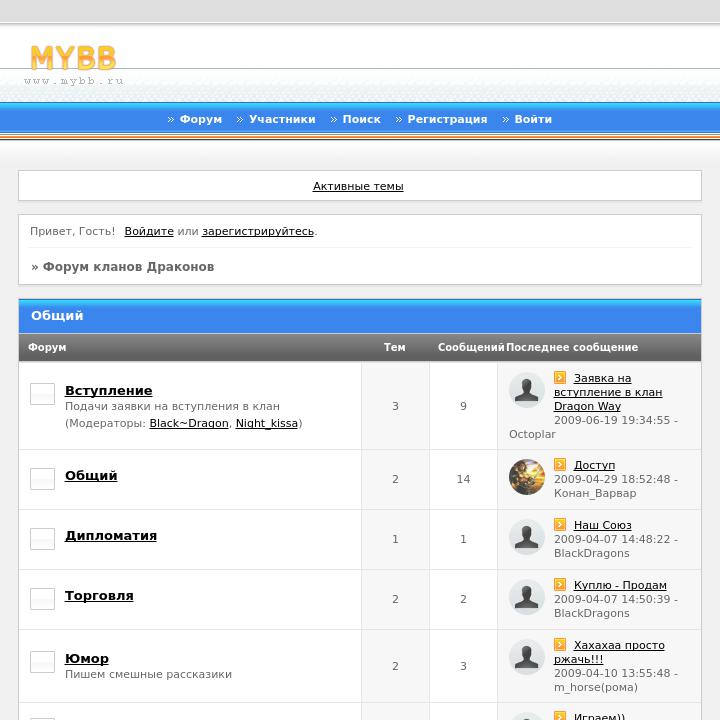Image resolution: width=720 pixels, height=720 pixels.
Task: Click orange arrow icon beside Куплю - Продам
Action: (x=560, y=584)
